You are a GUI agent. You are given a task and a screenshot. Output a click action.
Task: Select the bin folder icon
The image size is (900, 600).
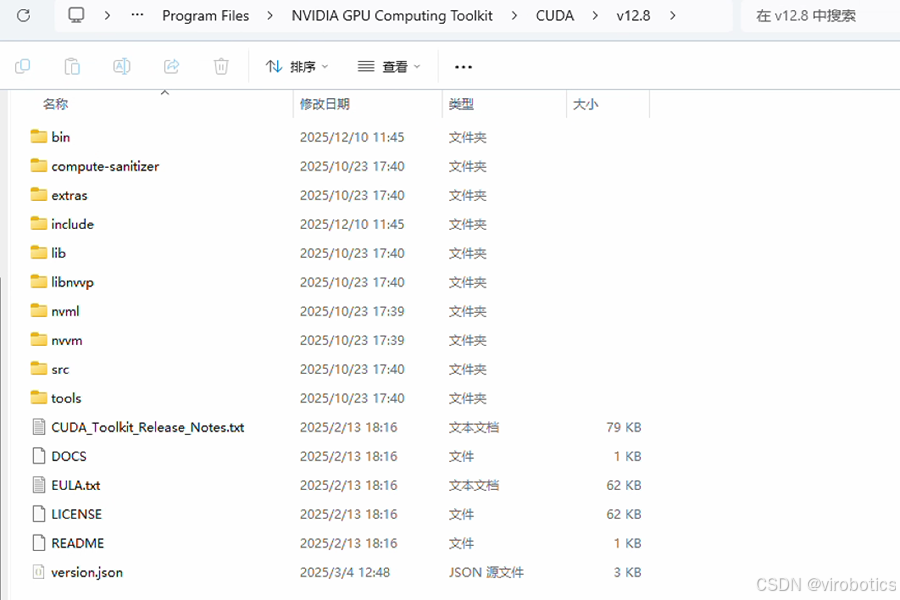click(38, 137)
